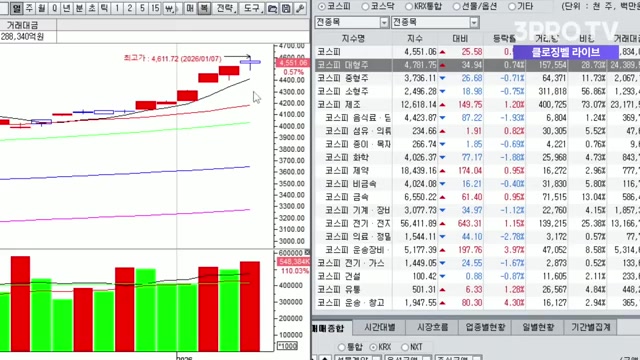Switch chart to monthly (월) period

pyautogui.click(x=42, y=9)
